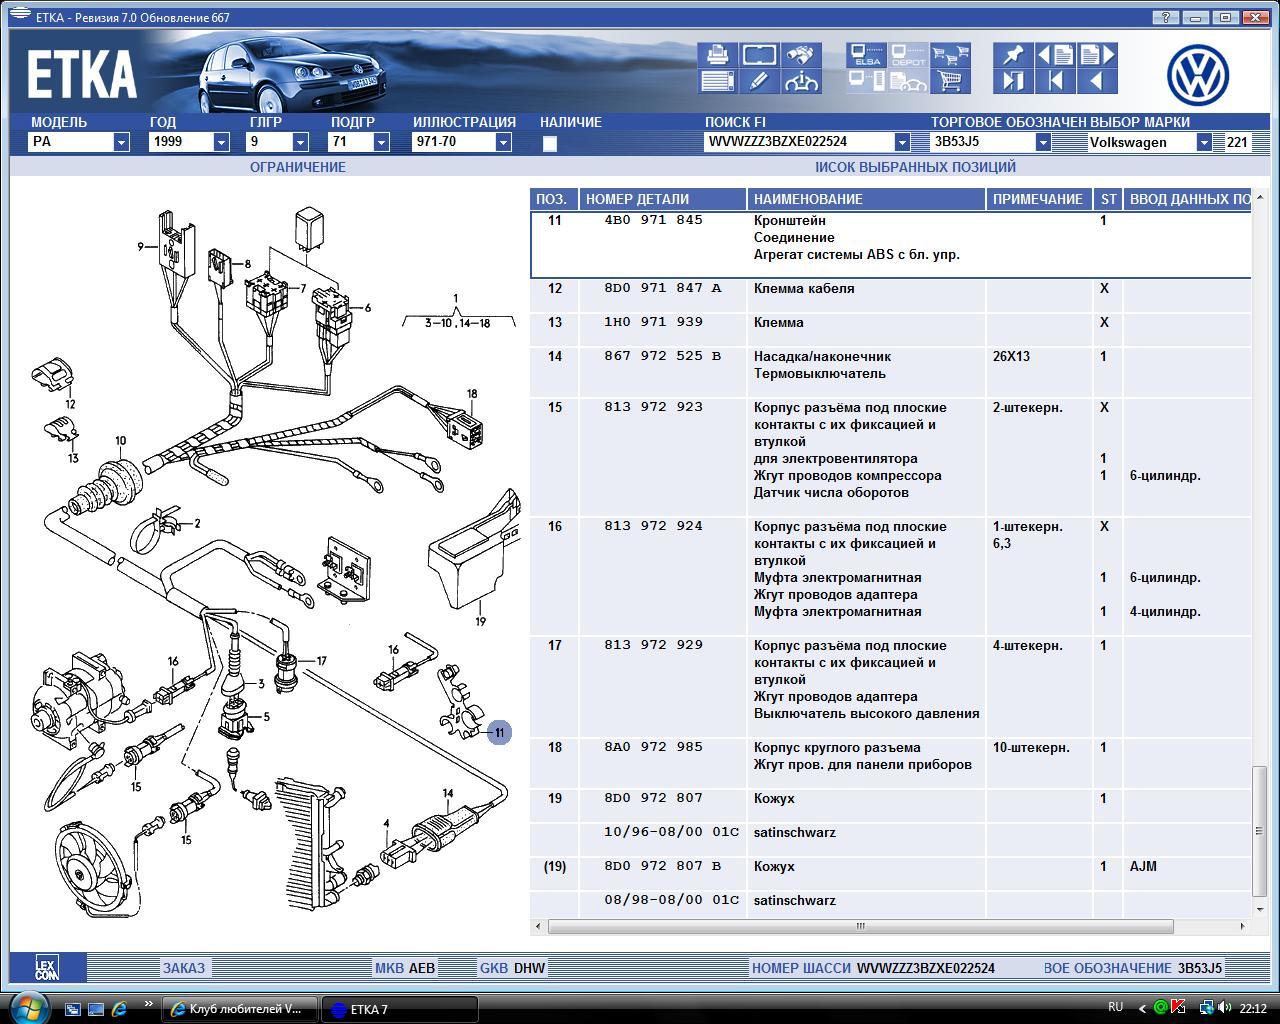Select part number 8A0 972 985
This screenshot has height=1024, width=1280.
653,747
